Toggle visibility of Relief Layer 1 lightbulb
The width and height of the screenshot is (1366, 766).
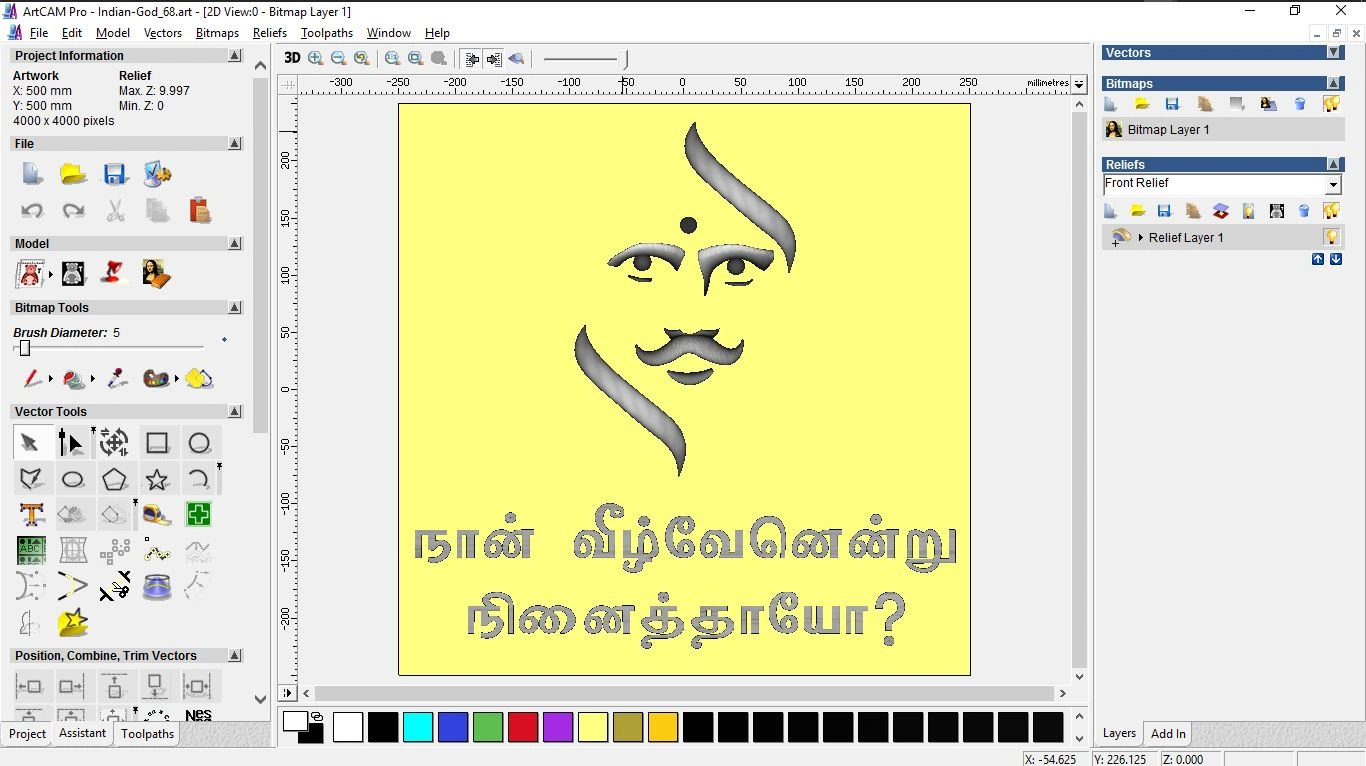1332,237
